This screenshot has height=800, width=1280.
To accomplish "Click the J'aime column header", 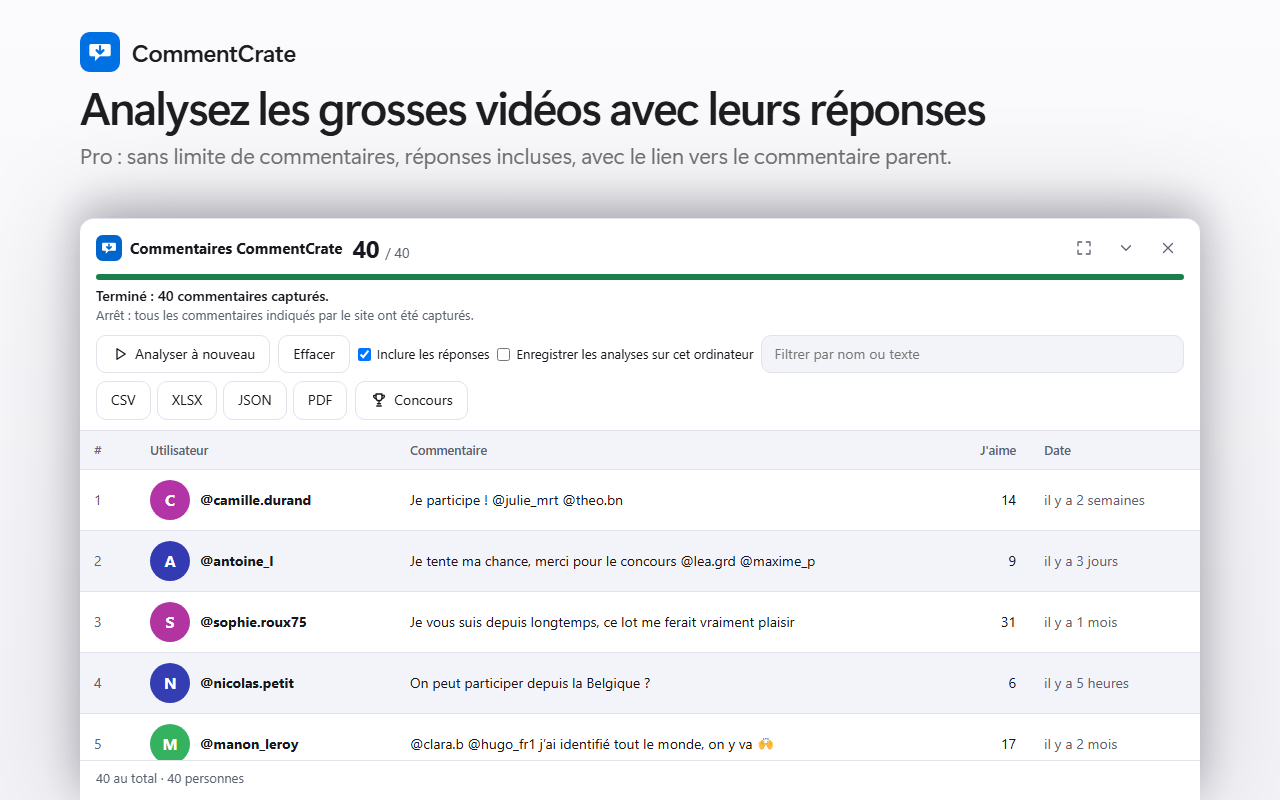I will pos(998,451).
